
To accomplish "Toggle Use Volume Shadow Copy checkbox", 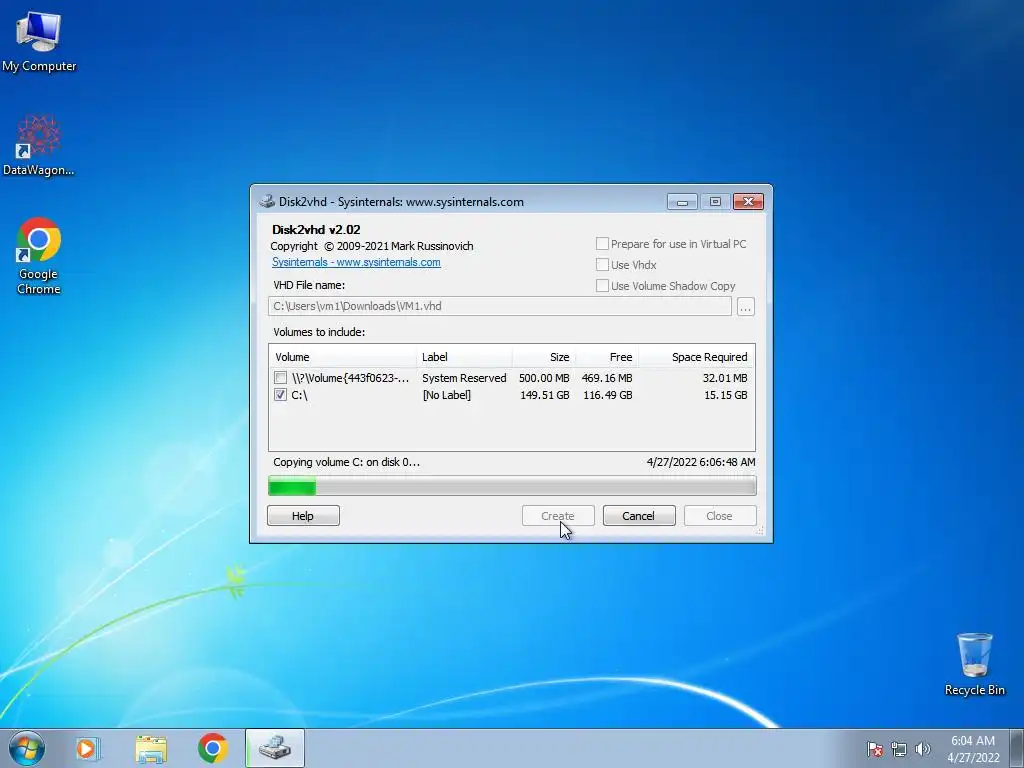I will [602, 285].
